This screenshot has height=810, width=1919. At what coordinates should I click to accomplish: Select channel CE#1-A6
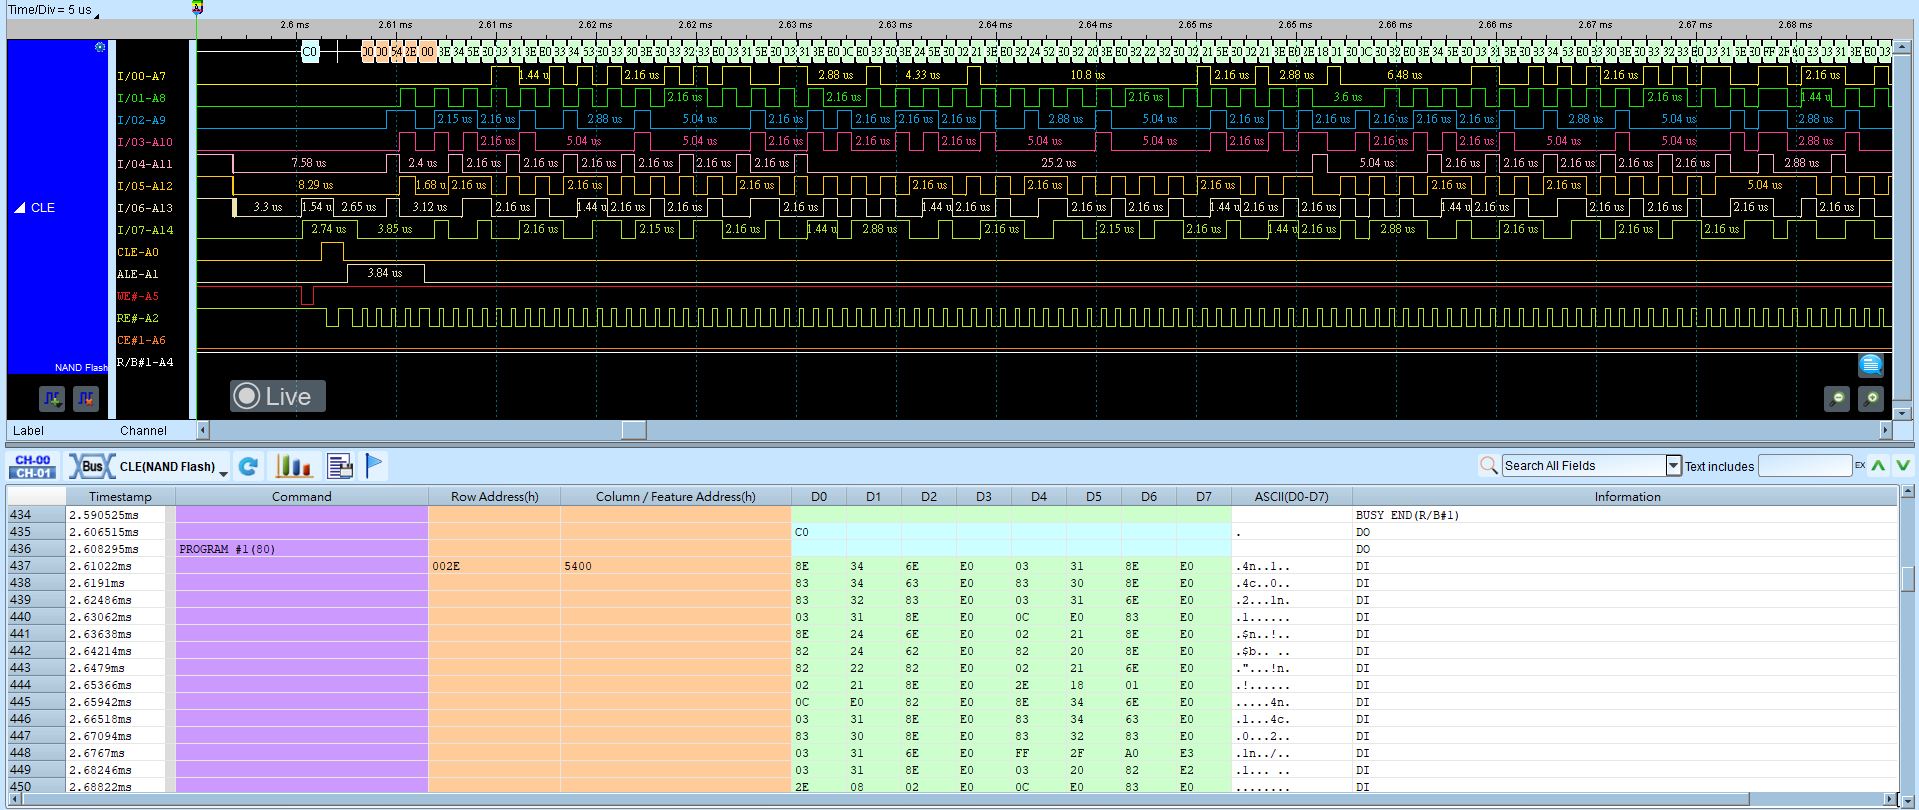click(x=141, y=340)
